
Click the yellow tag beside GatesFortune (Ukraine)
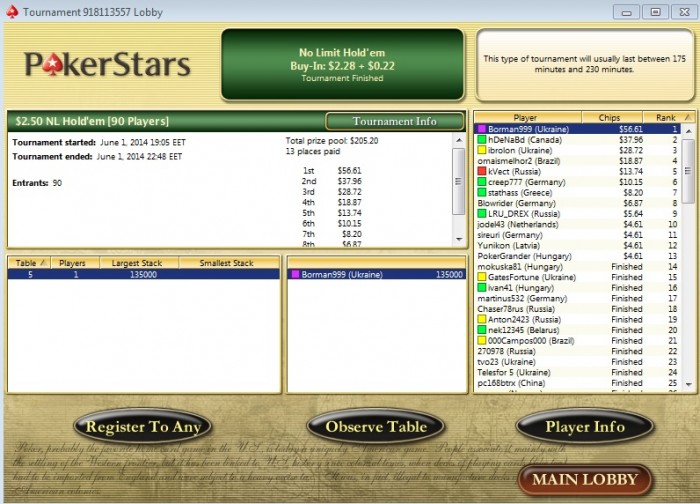[x=482, y=277]
